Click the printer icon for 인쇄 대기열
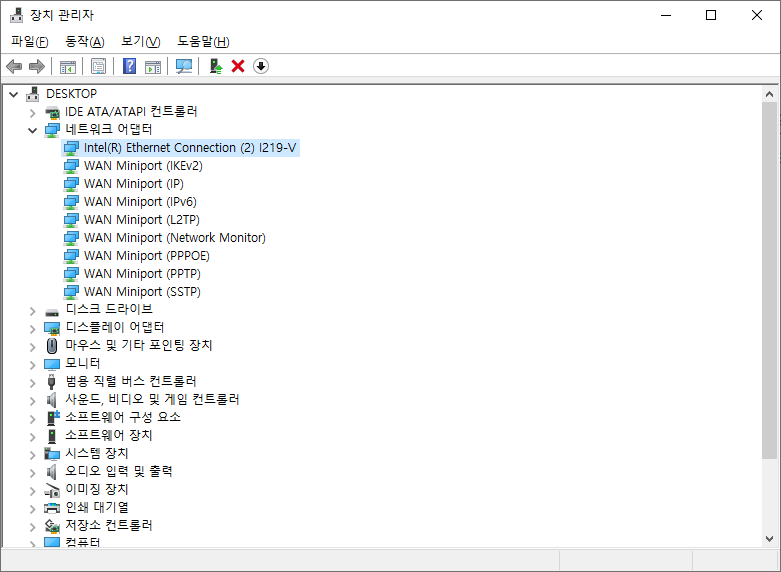The width and height of the screenshot is (781, 572). pos(52,508)
